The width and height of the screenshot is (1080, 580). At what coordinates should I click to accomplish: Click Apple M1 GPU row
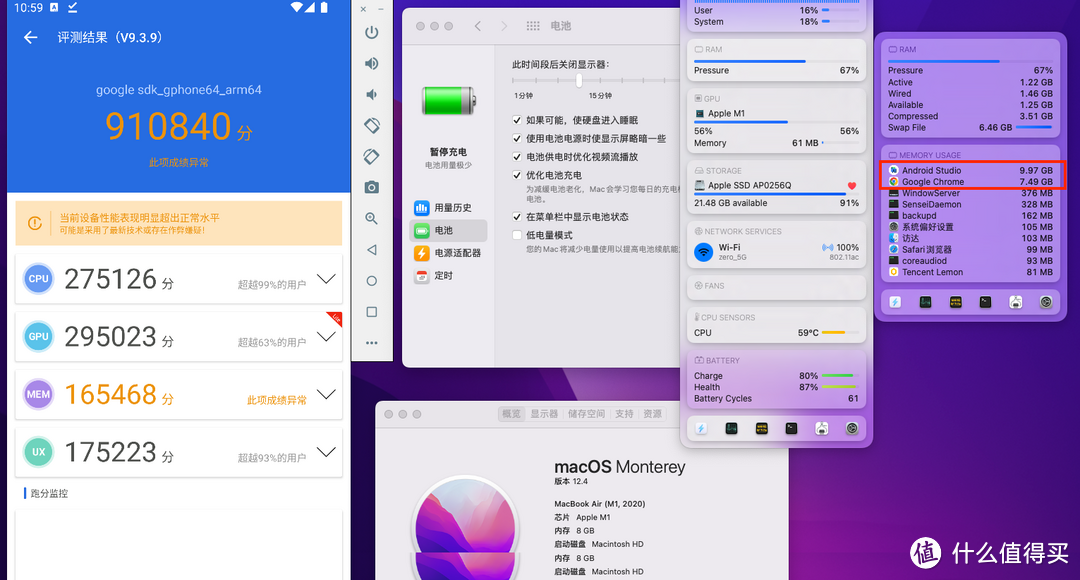point(776,114)
